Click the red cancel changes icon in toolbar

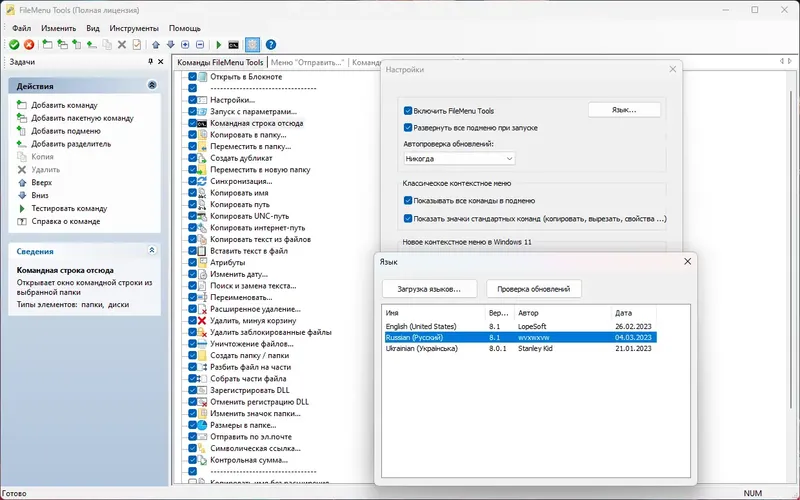pos(29,45)
